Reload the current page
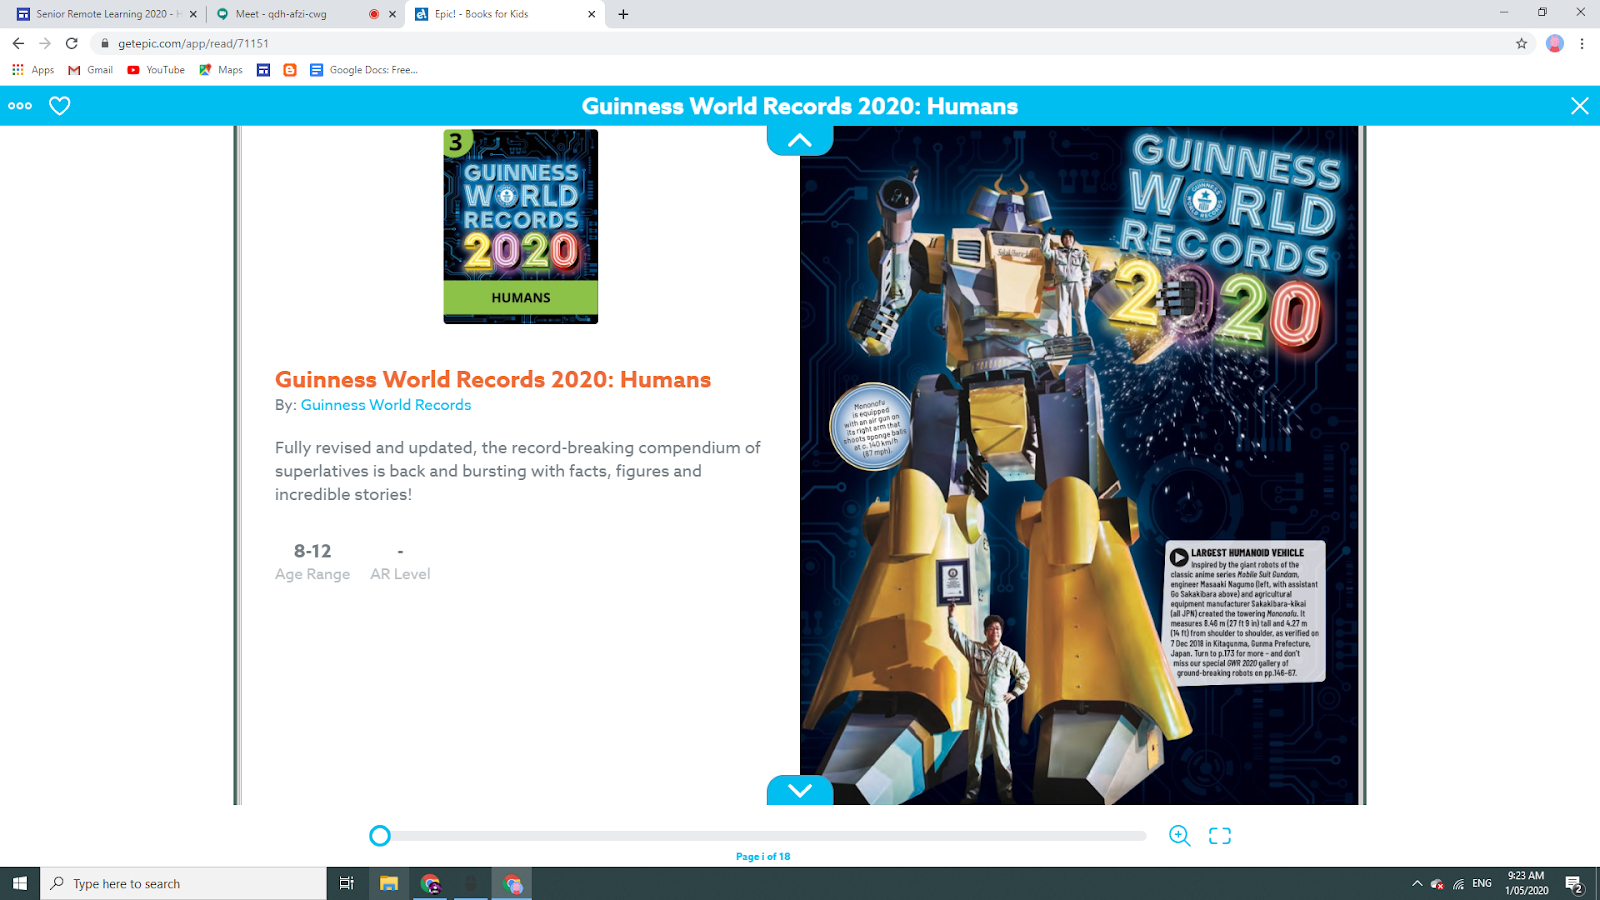 click(72, 43)
